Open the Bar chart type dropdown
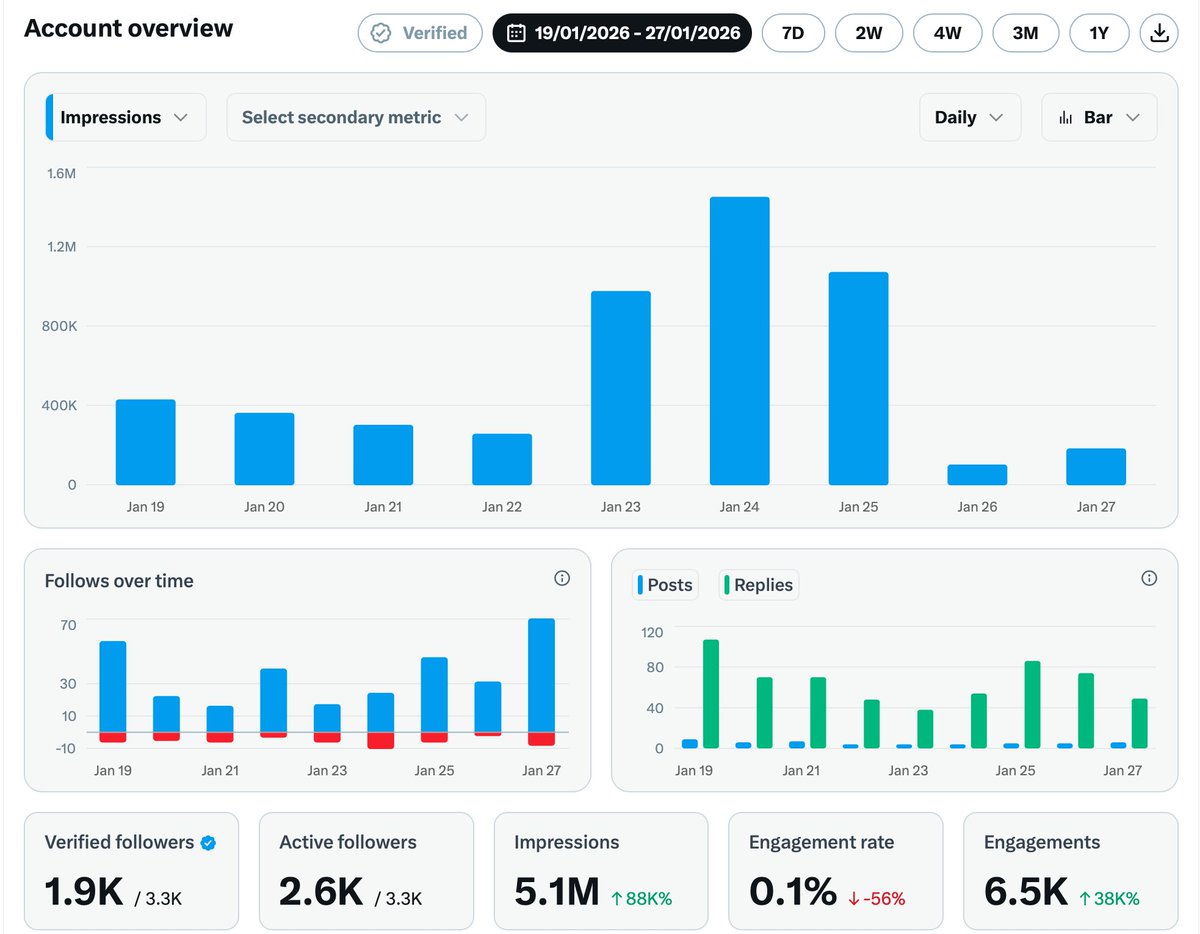The width and height of the screenshot is (1200, 934). 1099,117
